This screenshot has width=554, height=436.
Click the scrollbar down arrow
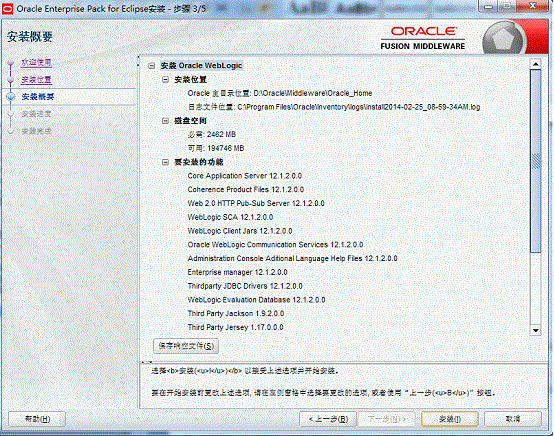(536, 330)
